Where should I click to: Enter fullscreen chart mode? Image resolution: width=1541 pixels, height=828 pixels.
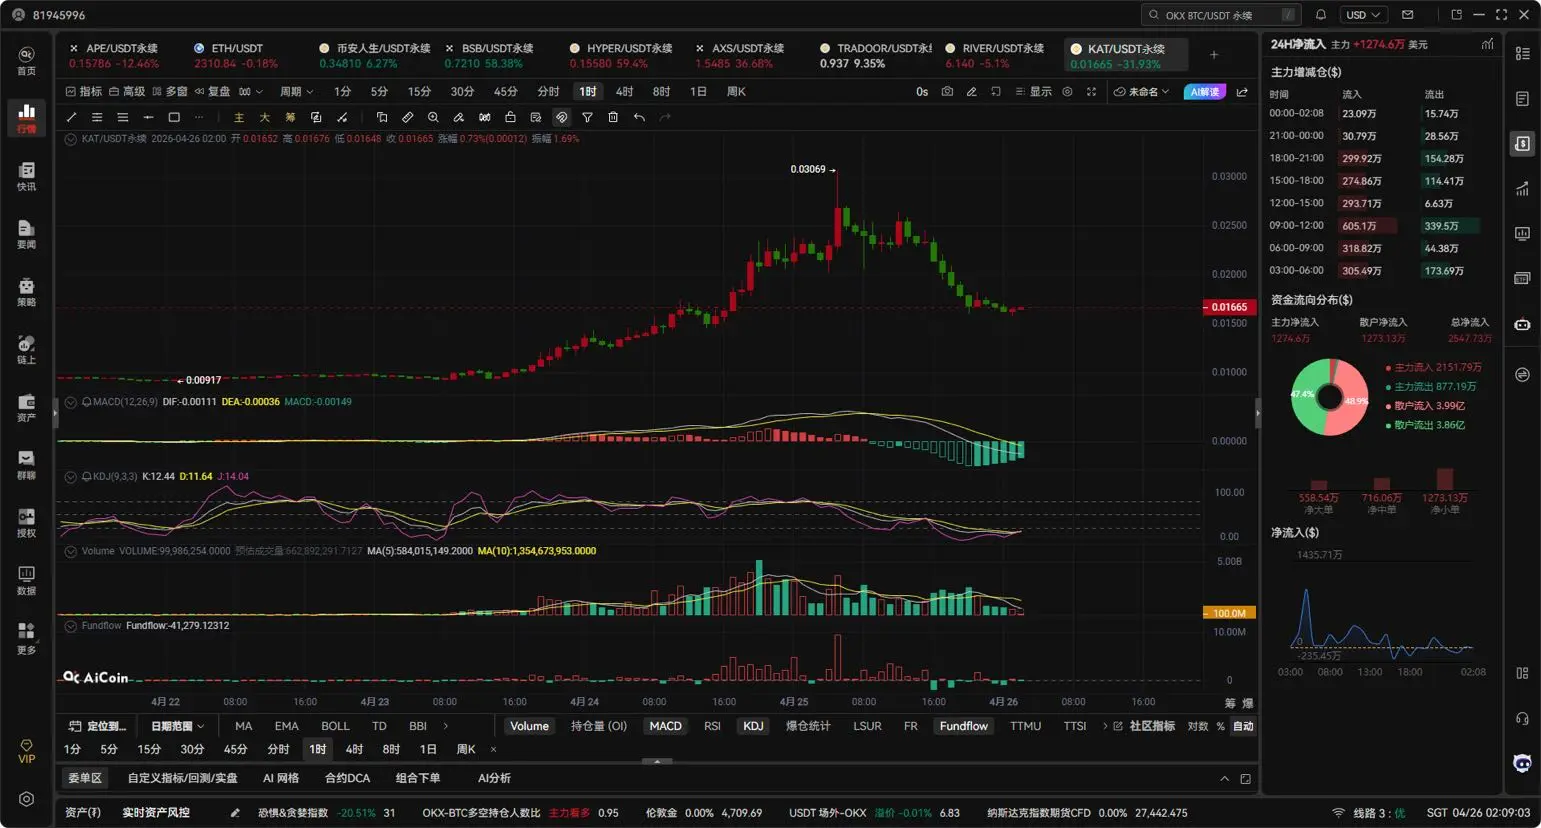point(1091,91)
